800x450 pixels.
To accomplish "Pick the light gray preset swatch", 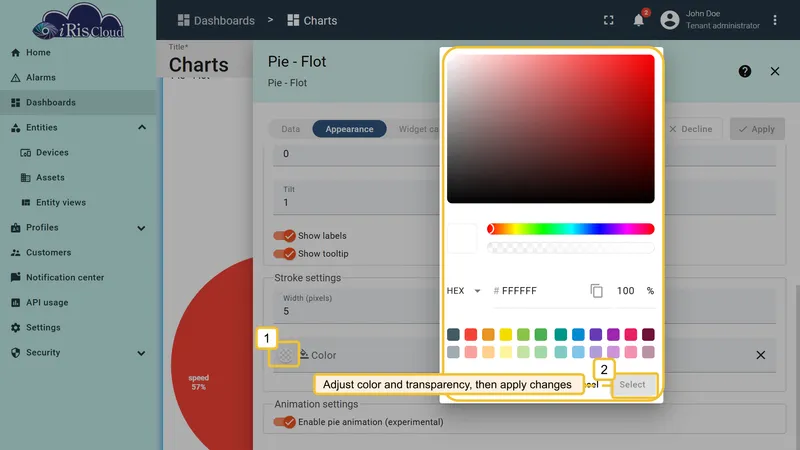I will (453, 352).
